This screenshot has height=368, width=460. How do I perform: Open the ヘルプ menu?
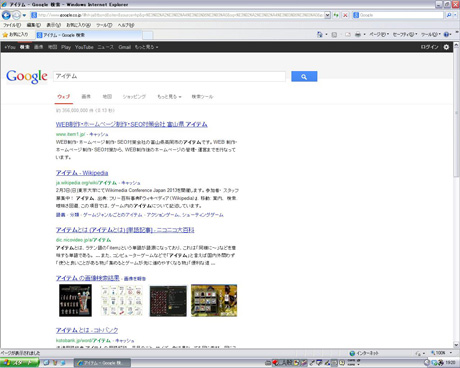pos(126,25)
